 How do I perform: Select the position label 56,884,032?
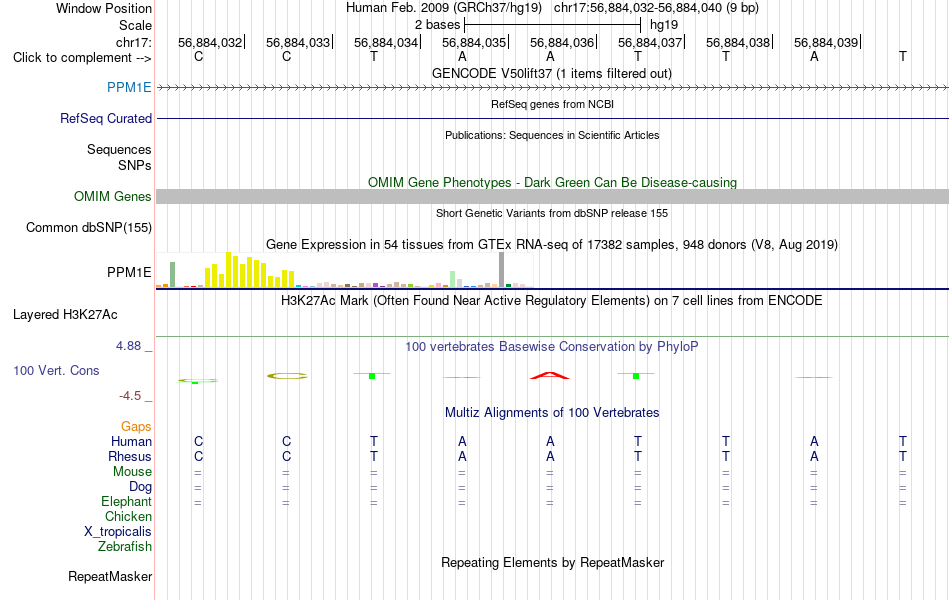click(210, 42)
